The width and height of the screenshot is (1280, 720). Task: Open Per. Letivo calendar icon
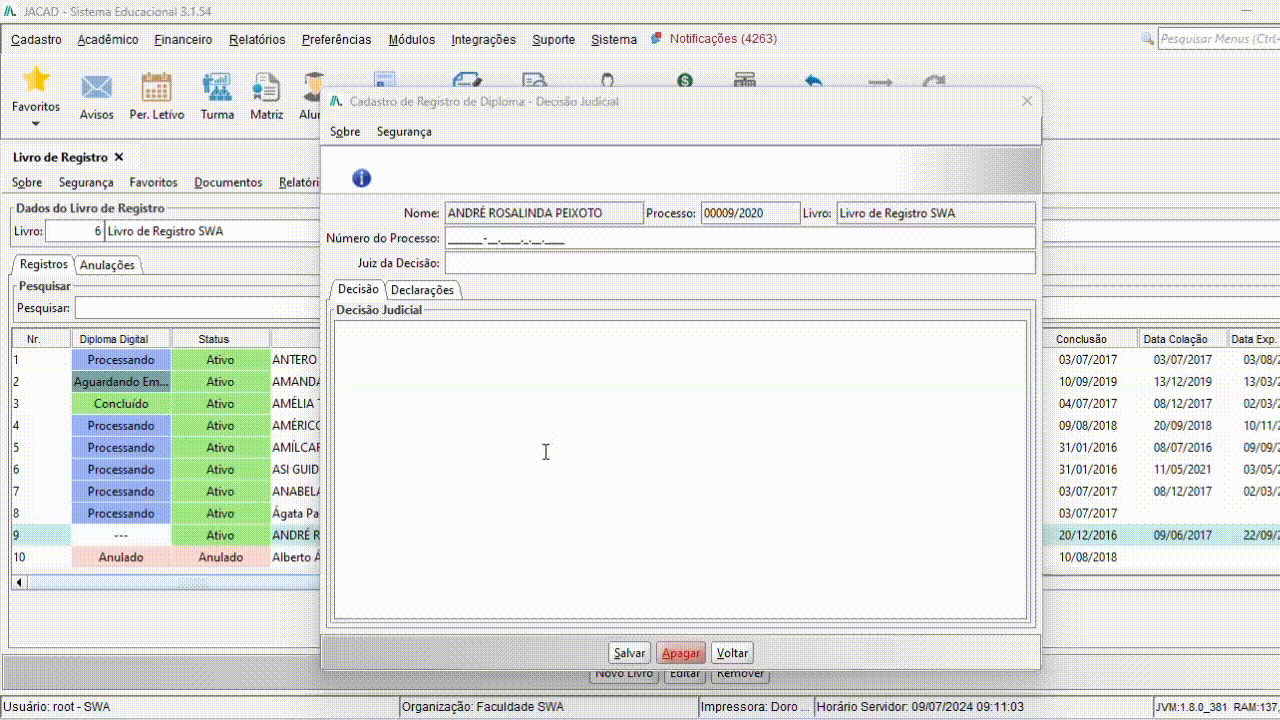[x=157, y=88]
